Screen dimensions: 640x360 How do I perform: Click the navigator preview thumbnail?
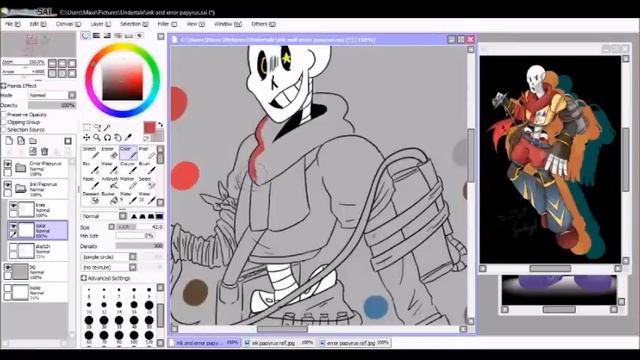(38, 44)
